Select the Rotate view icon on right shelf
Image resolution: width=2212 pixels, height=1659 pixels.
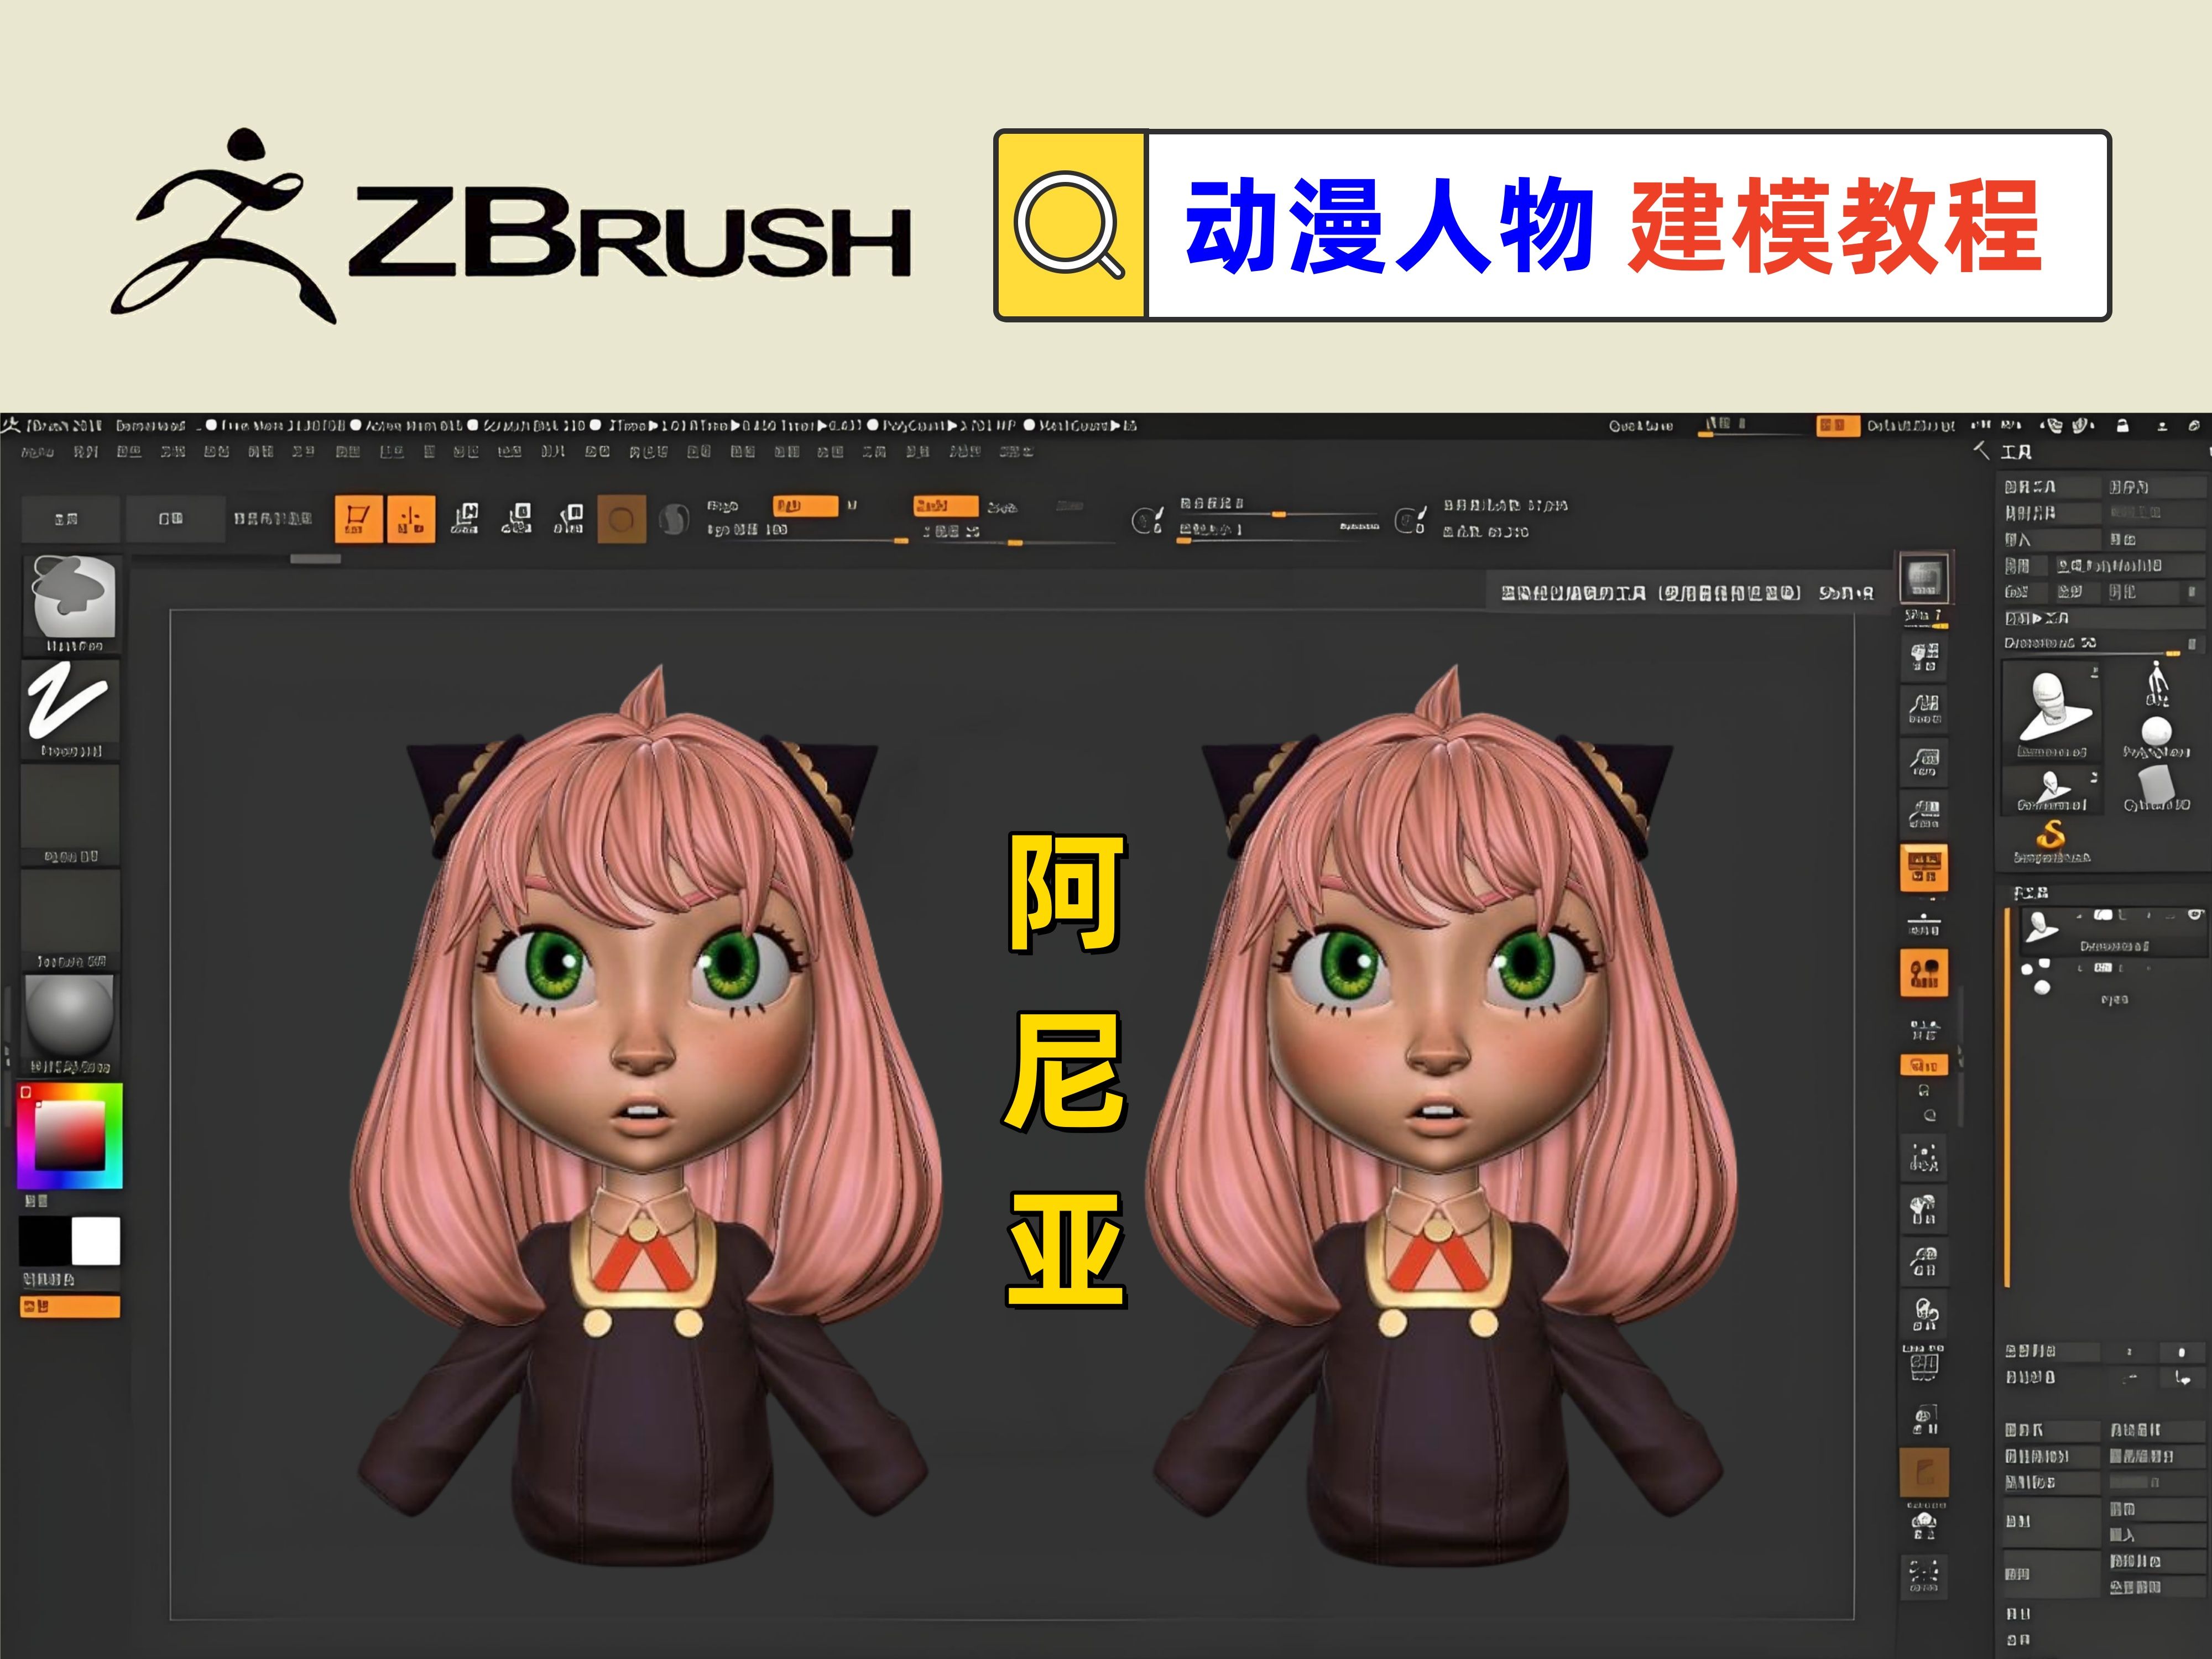click(x=1924, y=1313)
